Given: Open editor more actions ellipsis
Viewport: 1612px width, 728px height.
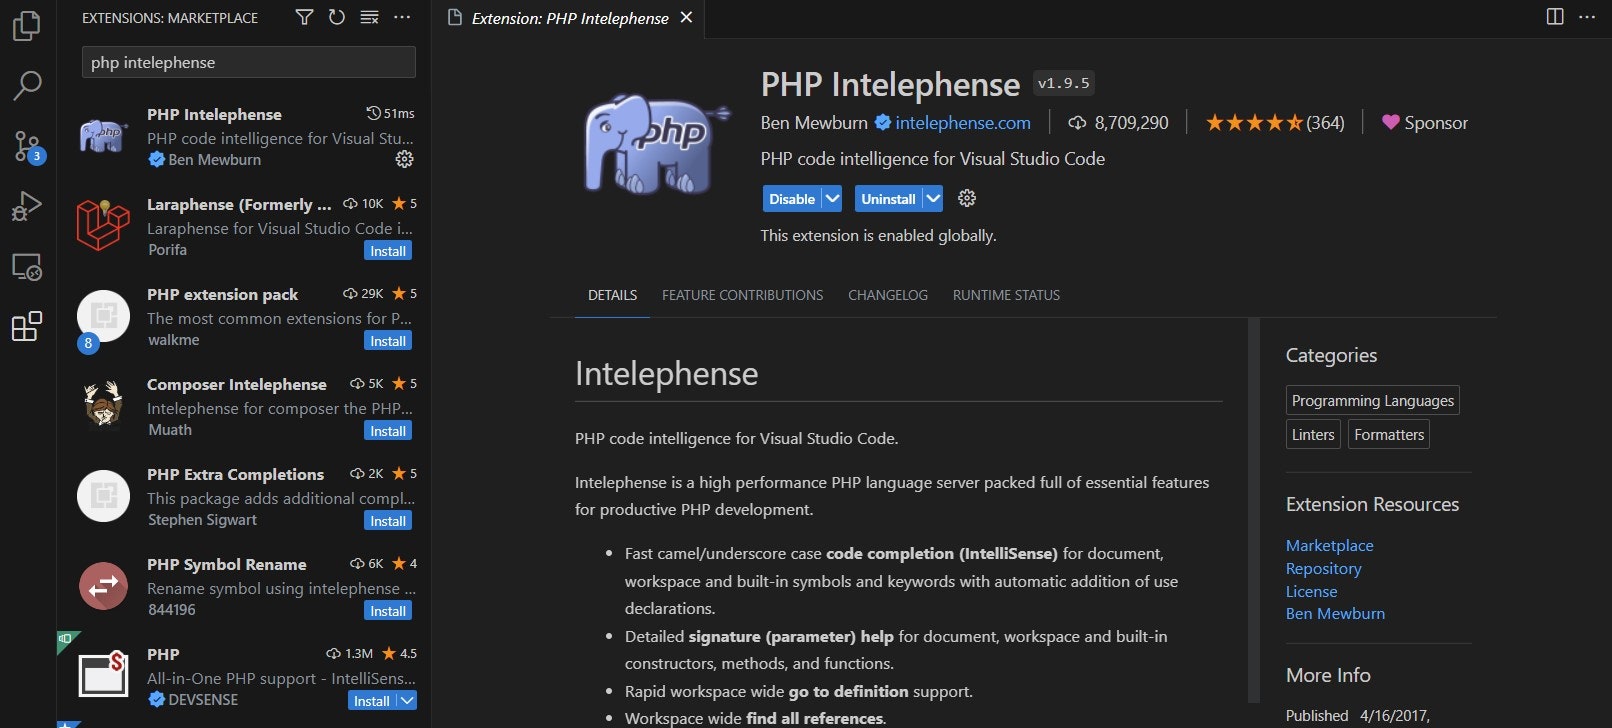Looking at the screenshot, I should tap(1587, 17).
